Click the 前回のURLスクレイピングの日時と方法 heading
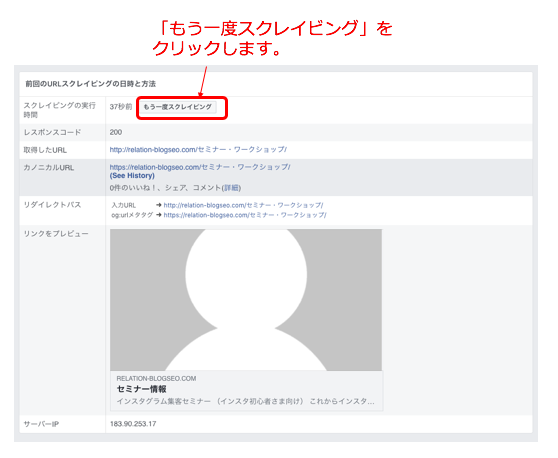 90,84
